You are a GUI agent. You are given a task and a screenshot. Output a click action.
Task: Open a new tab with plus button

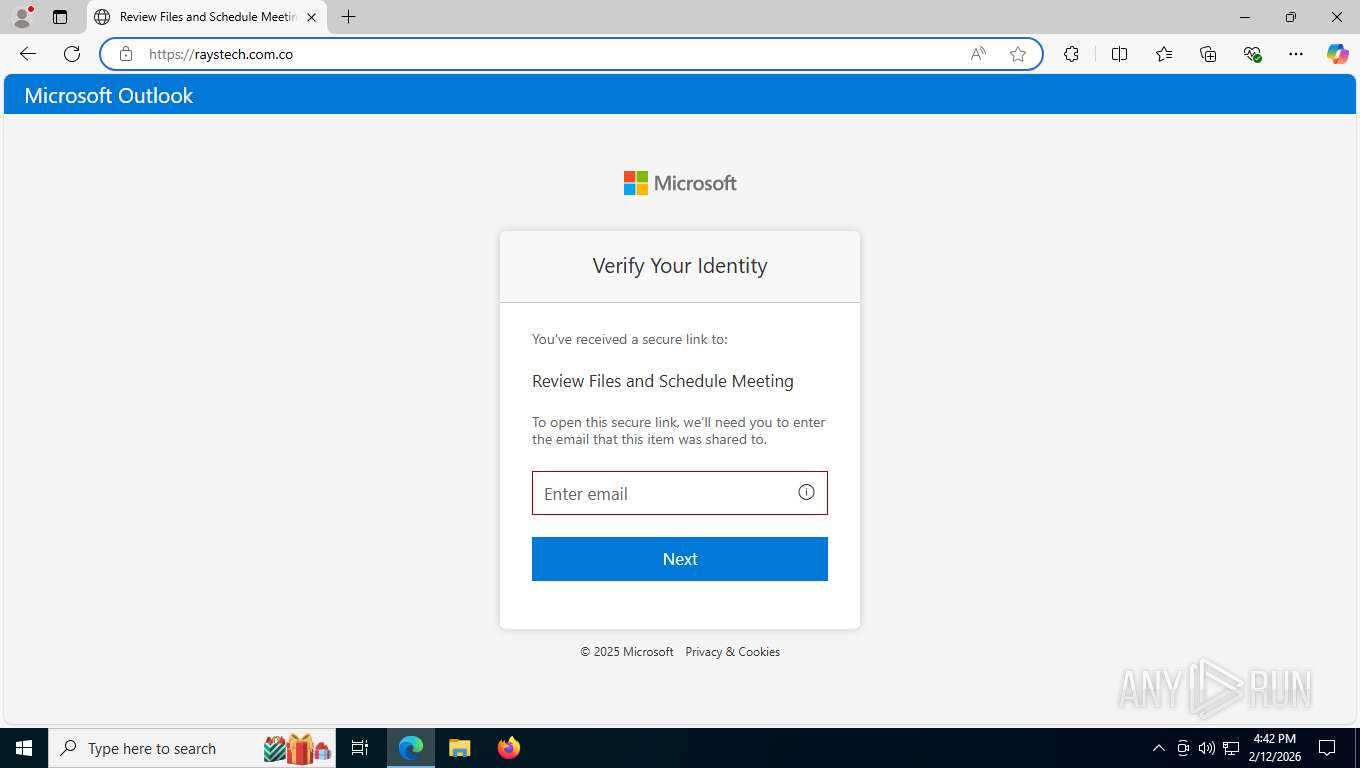[348, 17]
